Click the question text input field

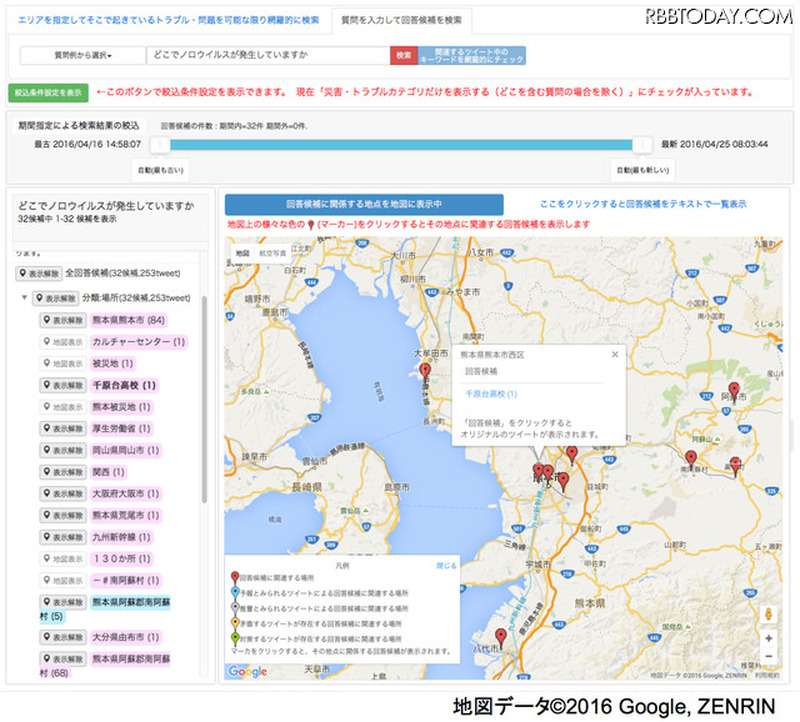267,55
